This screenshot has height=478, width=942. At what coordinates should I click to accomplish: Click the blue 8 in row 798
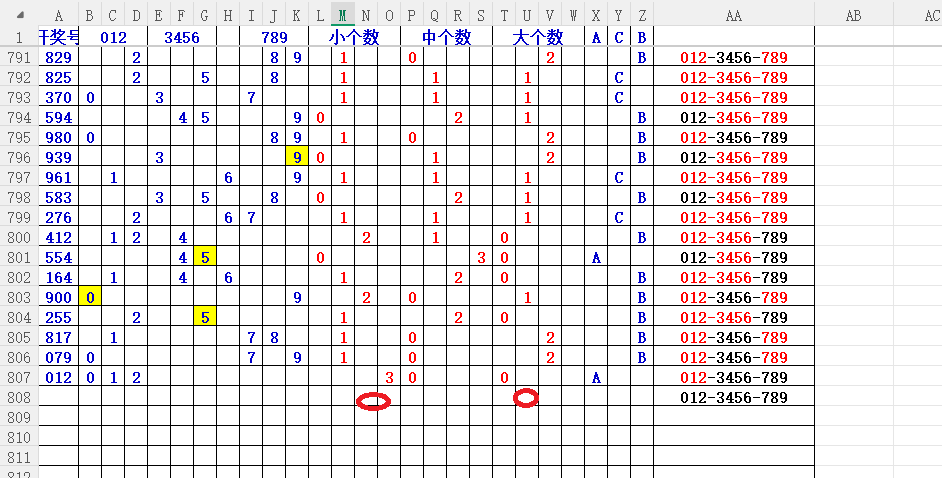coord(274,198)
